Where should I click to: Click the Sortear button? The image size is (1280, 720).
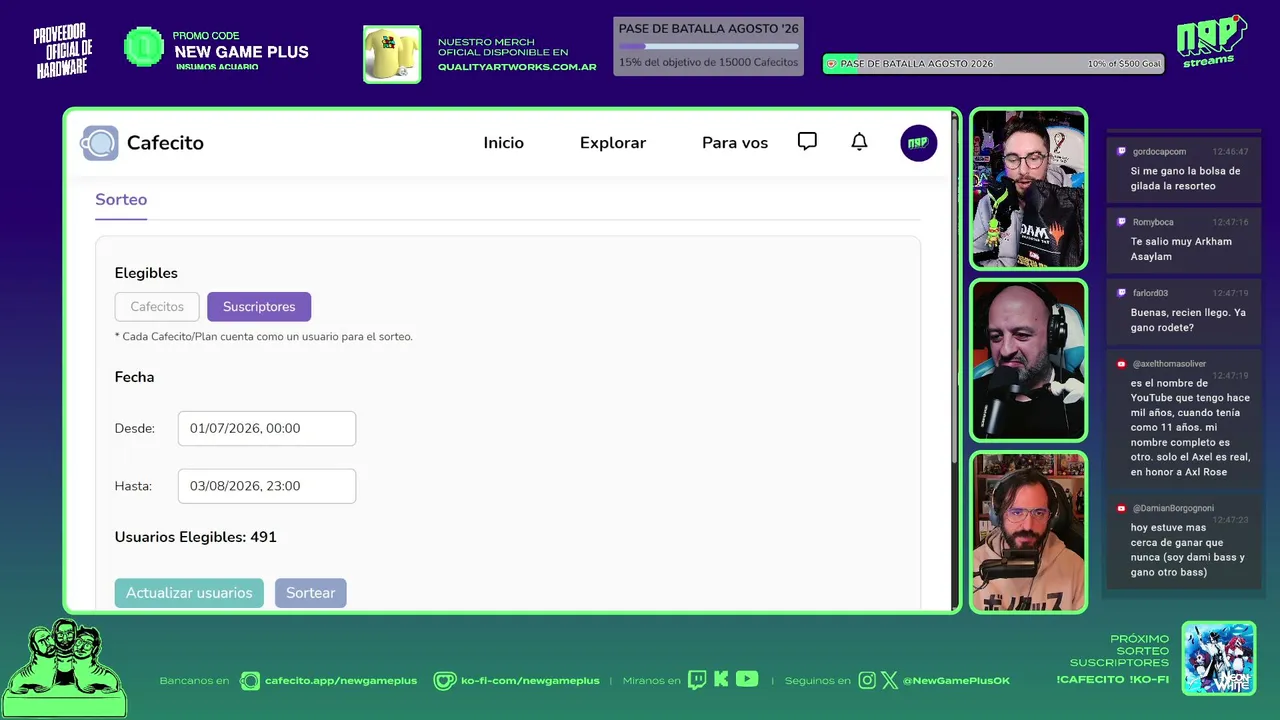311,593
